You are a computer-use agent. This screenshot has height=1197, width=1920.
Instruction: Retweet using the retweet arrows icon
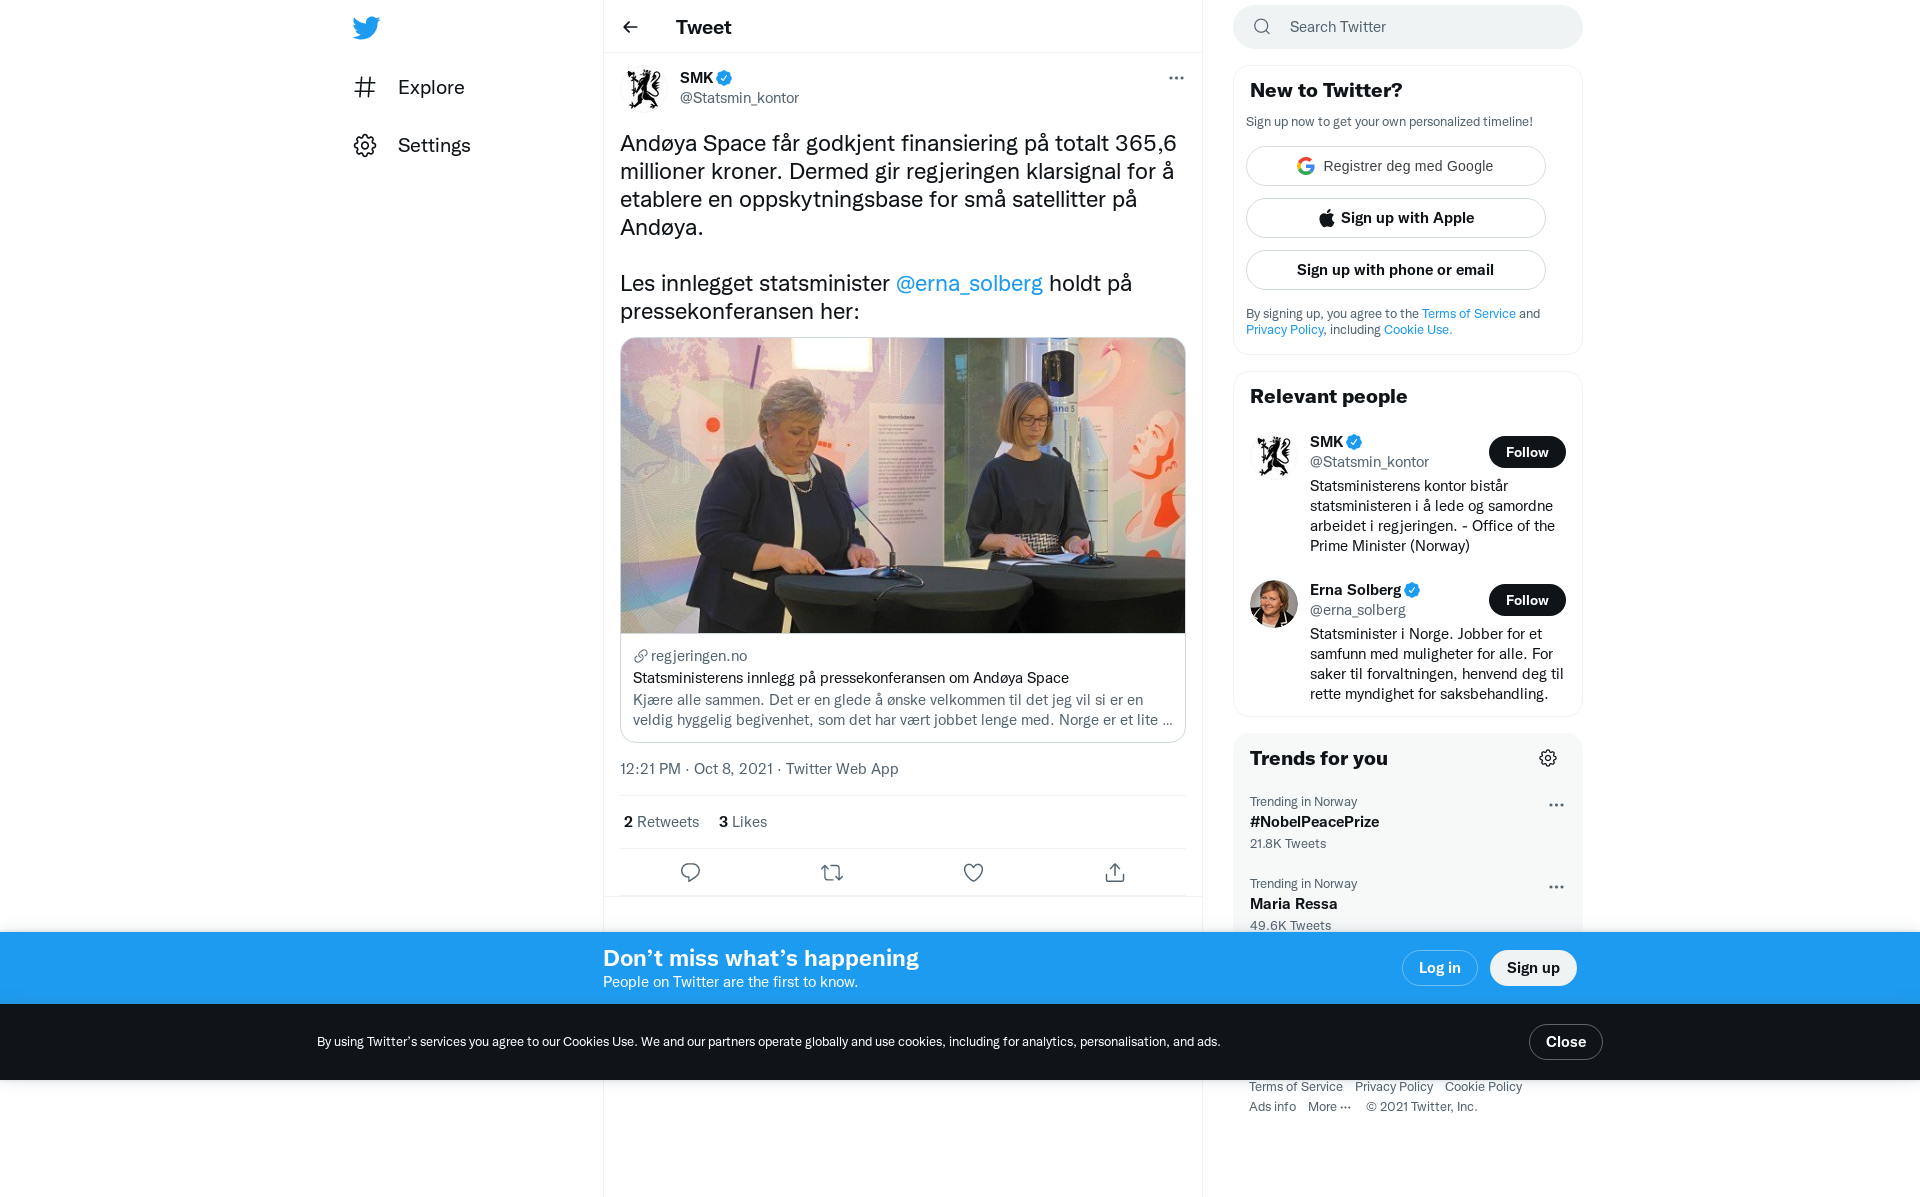pyautogui.click(x=832, y=872)
